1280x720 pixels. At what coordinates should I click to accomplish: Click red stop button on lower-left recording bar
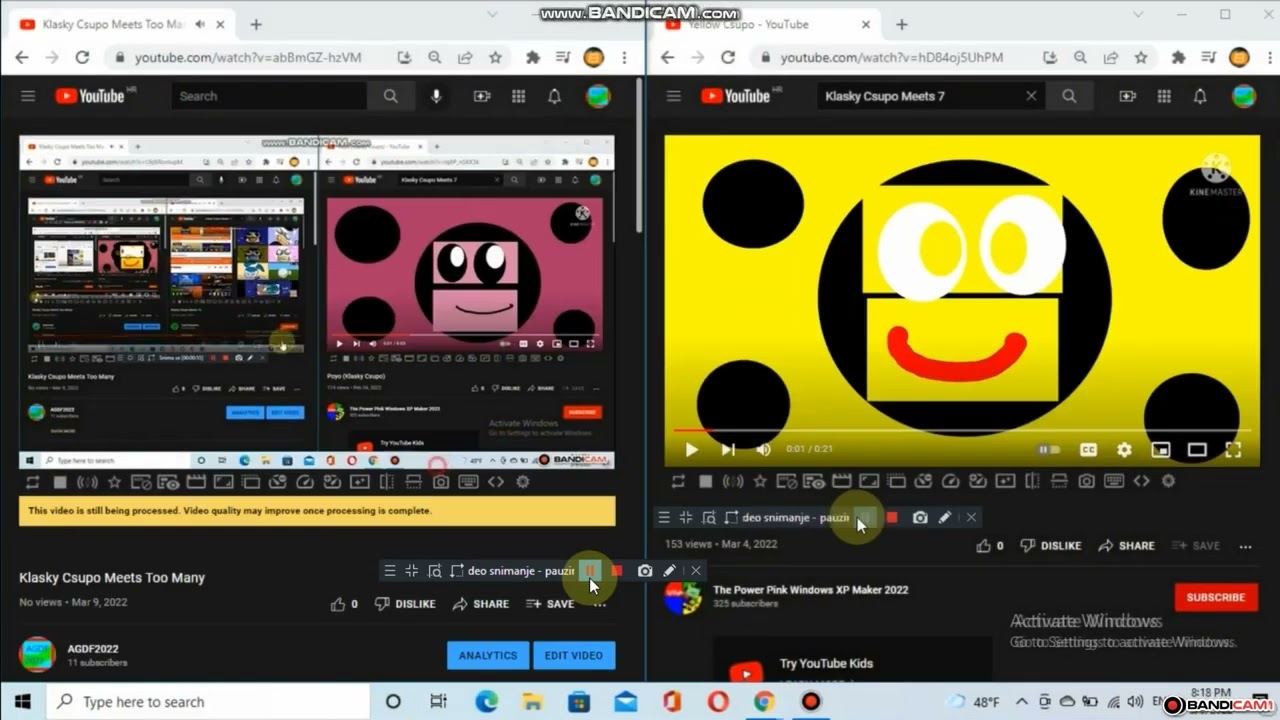click(x=617, y=571)
